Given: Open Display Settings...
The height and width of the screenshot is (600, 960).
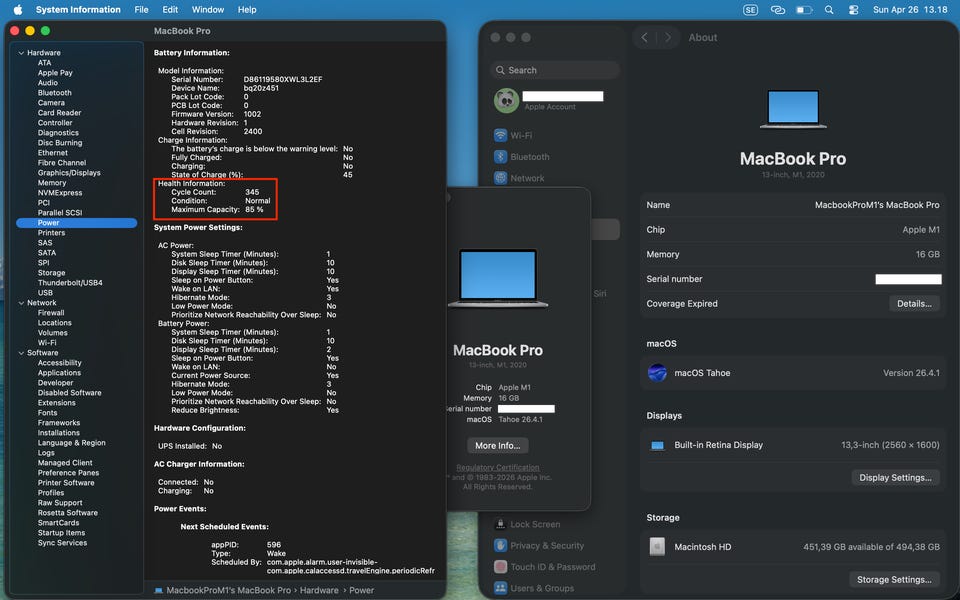Looking at the screenshot, I should coord(895,478).
